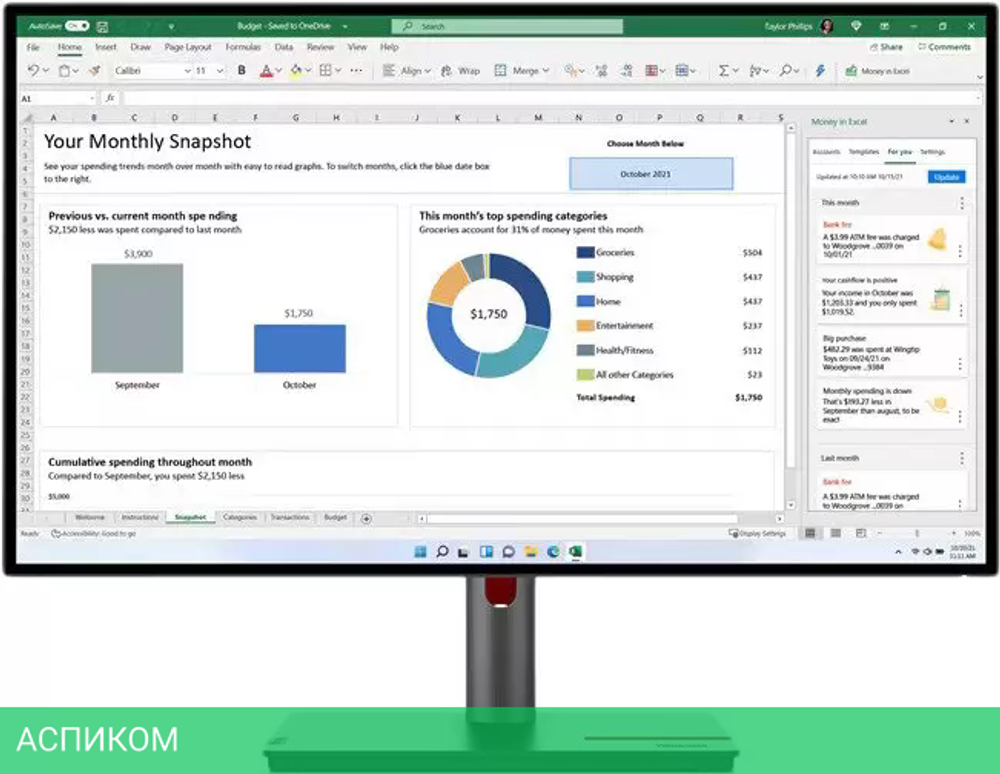Click the AutoSum sigma icon

point(724,71)
